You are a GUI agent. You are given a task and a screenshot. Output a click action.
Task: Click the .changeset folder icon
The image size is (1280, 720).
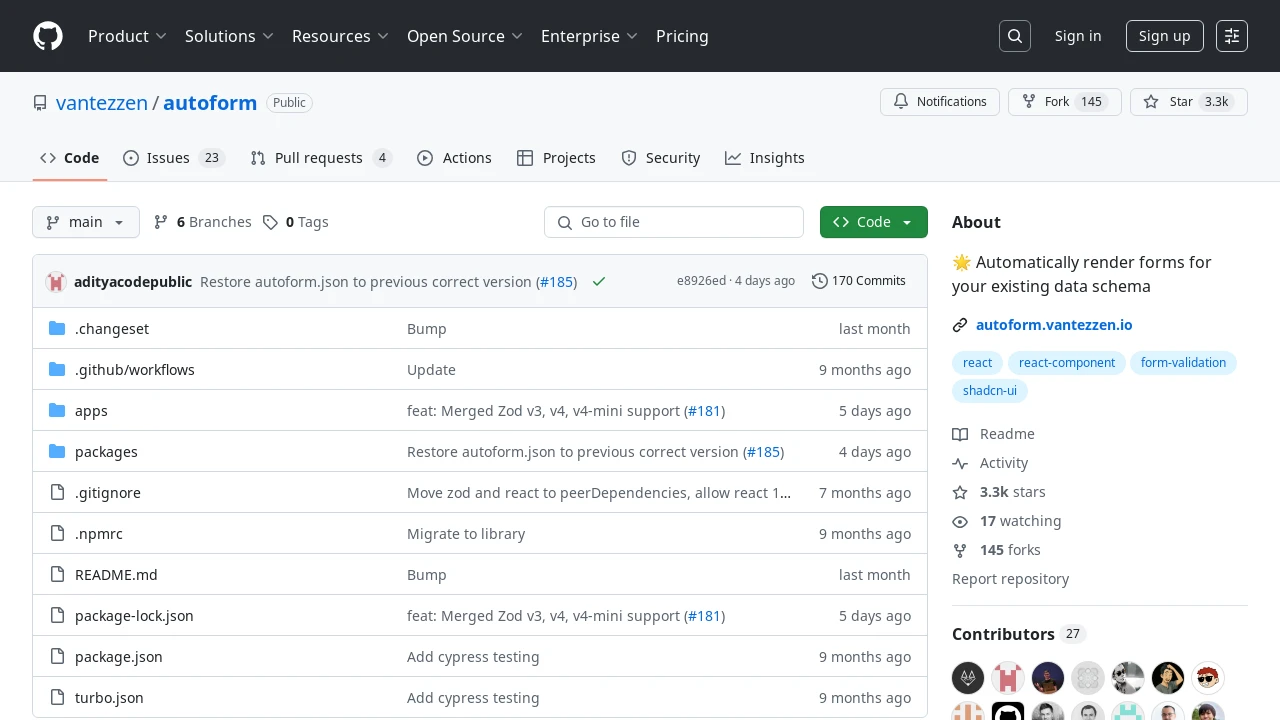57,329
